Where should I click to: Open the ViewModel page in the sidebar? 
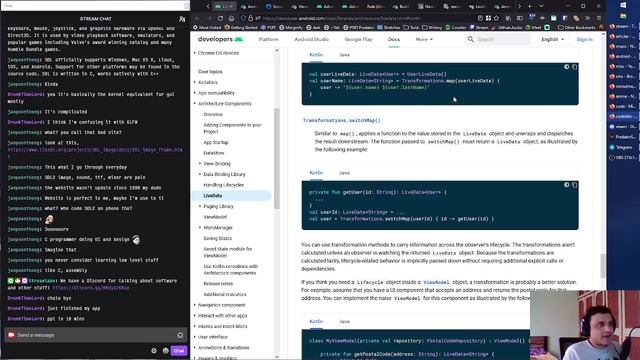(x=215, y=217)
